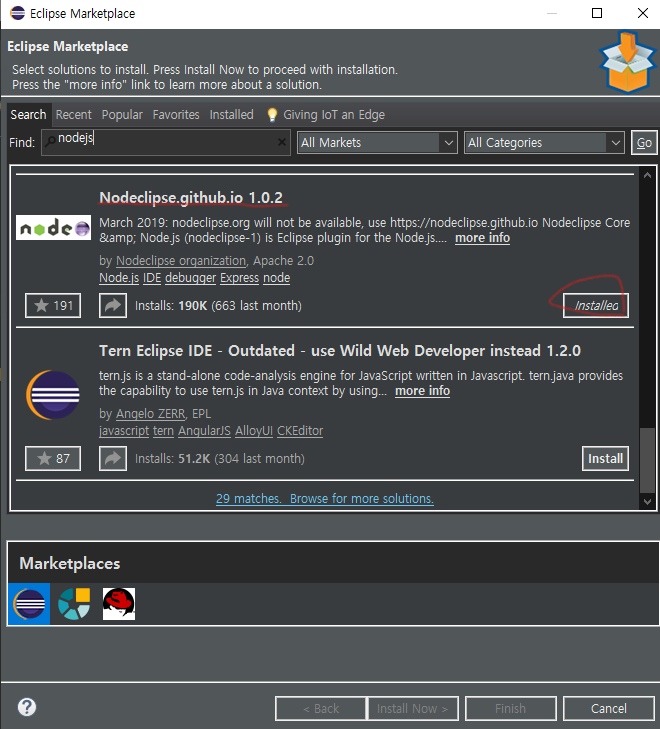Click the star rating button showing 191
Viewport: 660px width, 729px height.
(53, 305)
